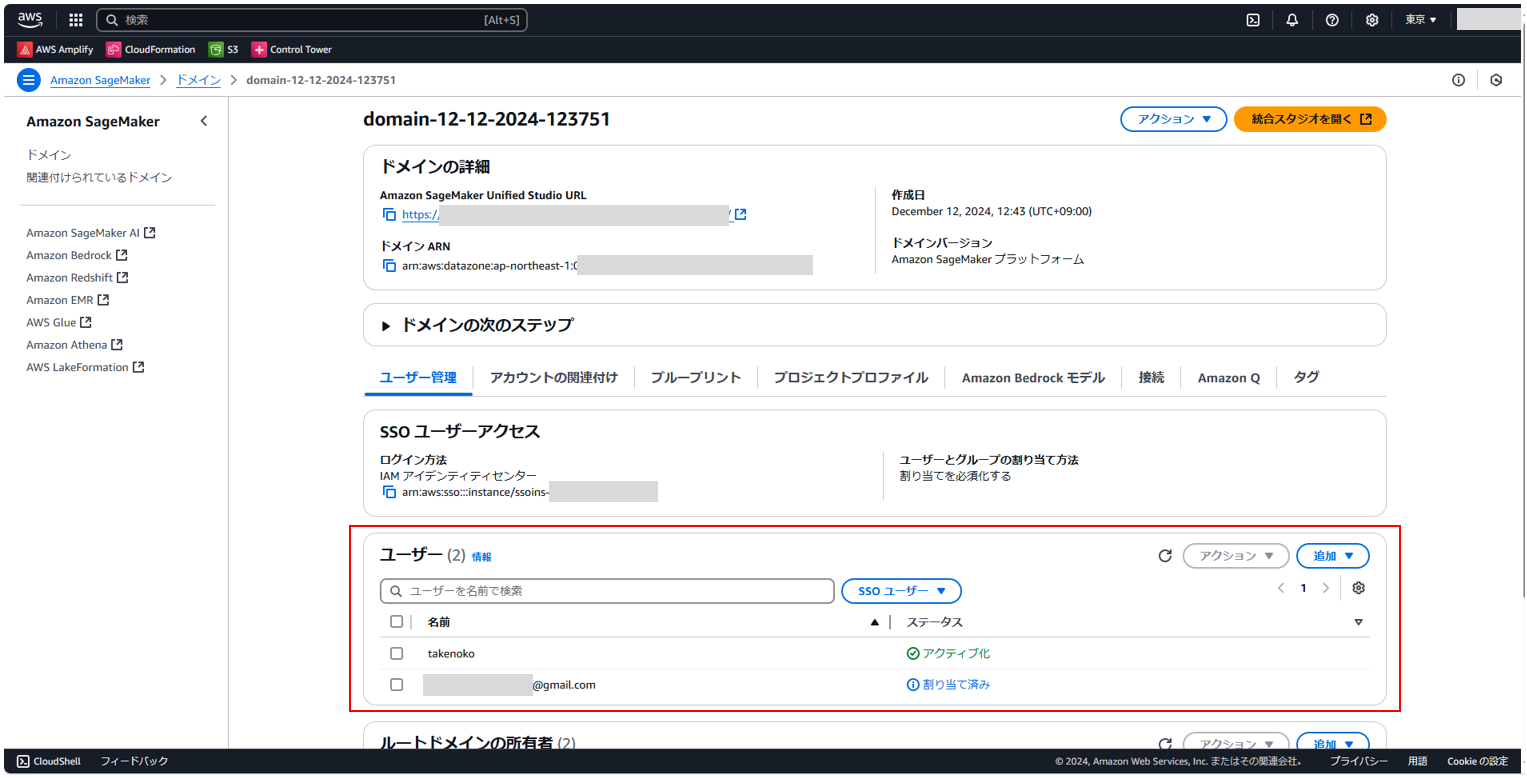1527x778 pixels.
Task: Open Unified Studio URL external link icon
Action: (741, 214)
